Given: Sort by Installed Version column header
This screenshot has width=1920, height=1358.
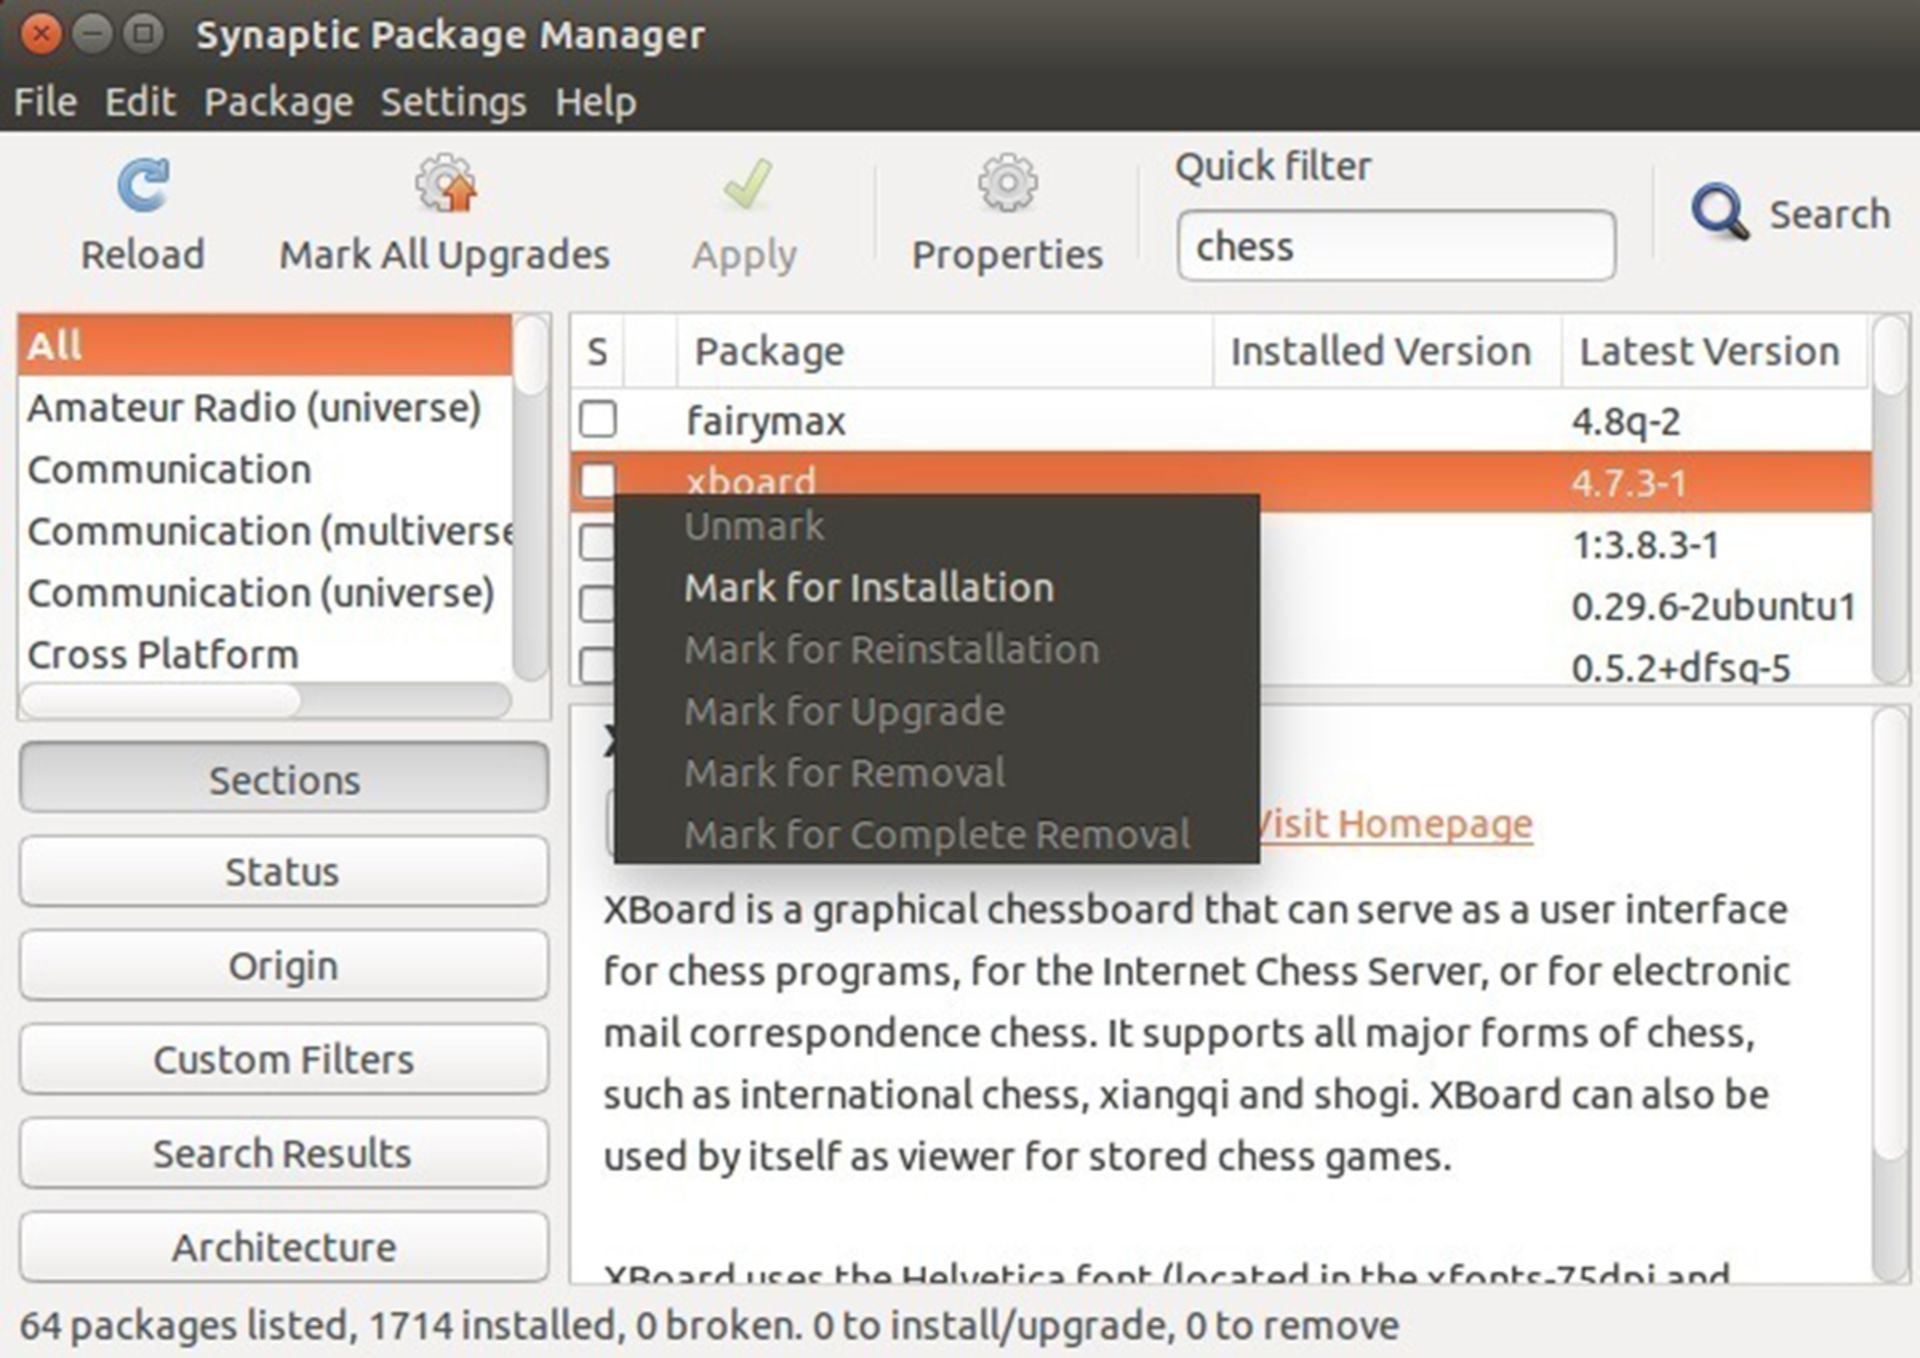Looking at the screenshot, I should [x=1387, y=351].
